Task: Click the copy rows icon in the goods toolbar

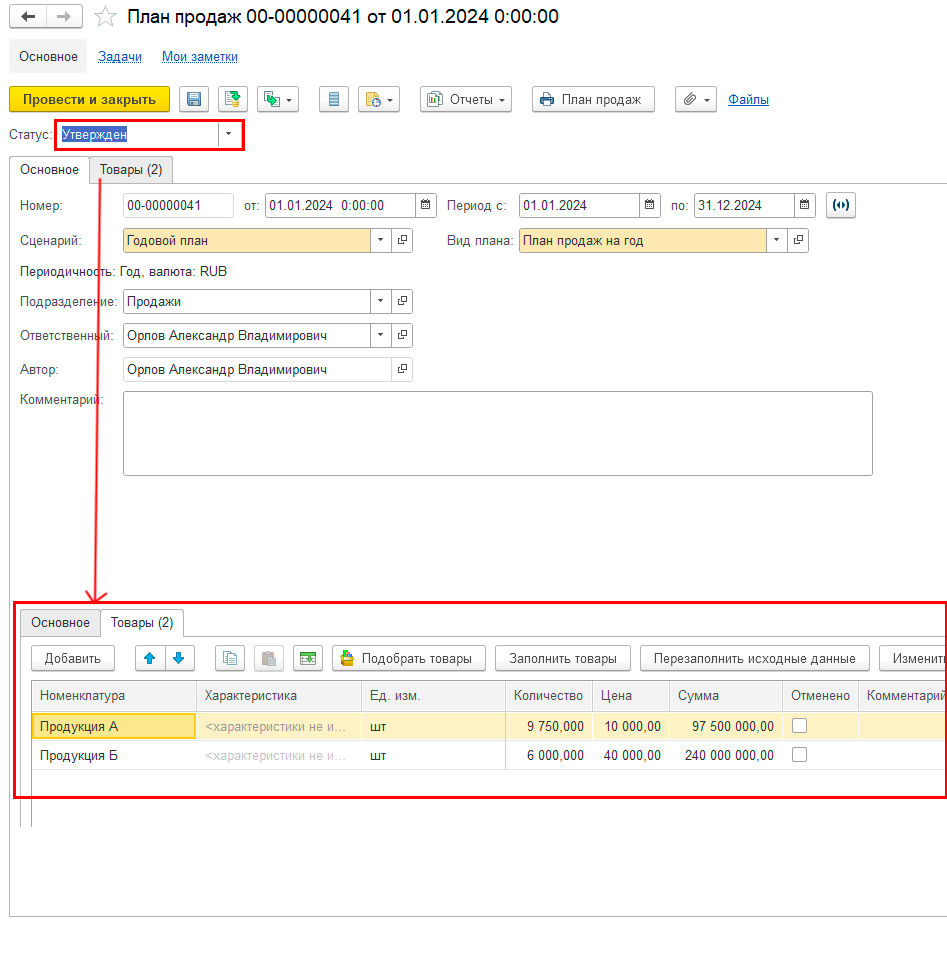Action: pyautogui.click(x=230, y=658)
